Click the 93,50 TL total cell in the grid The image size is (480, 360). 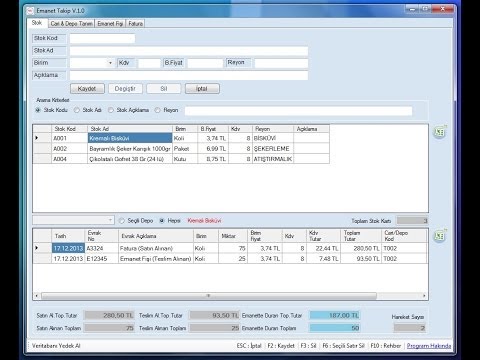[x=361, y=259]
